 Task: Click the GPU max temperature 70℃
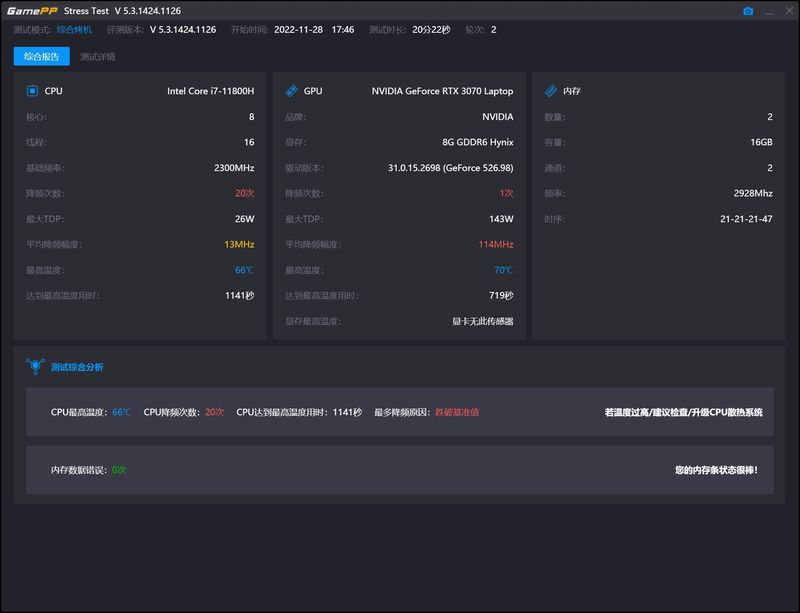pyautogui.click(x=504, y=269)
